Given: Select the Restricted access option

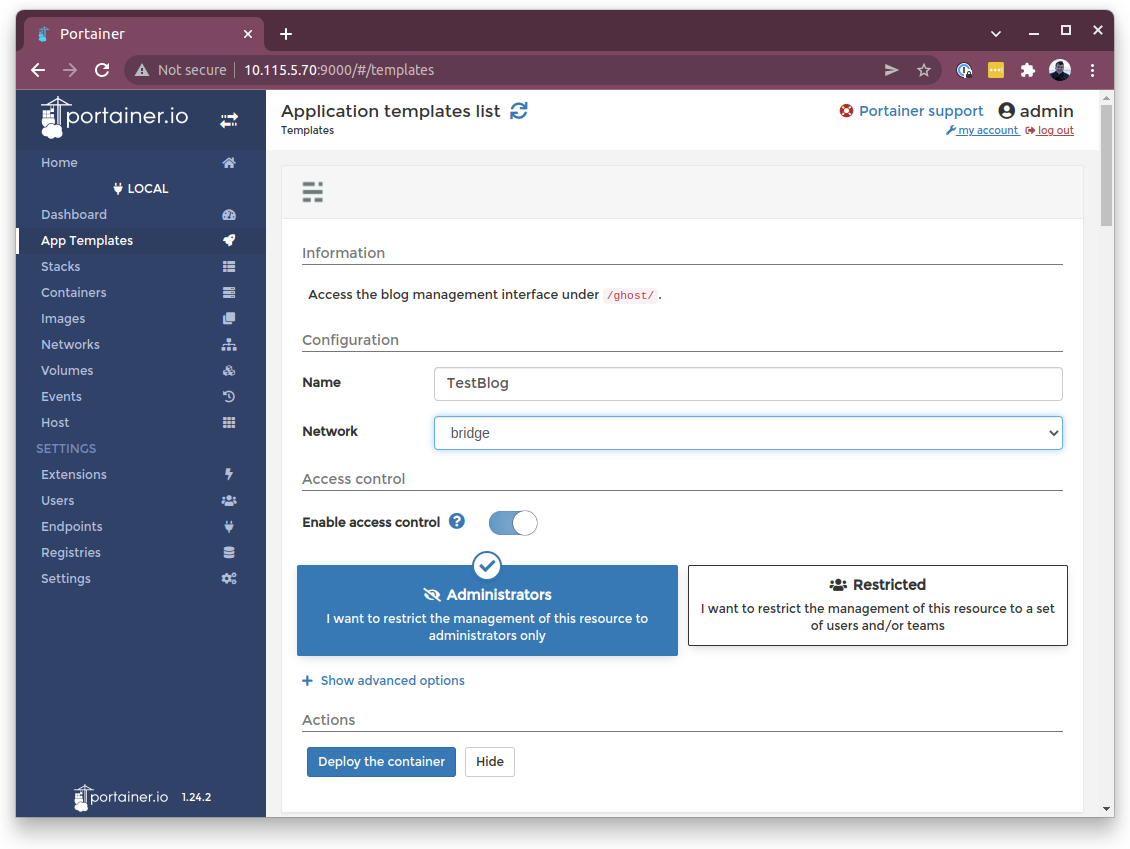Looking at the screenshot, I should [x=877, y=605].
